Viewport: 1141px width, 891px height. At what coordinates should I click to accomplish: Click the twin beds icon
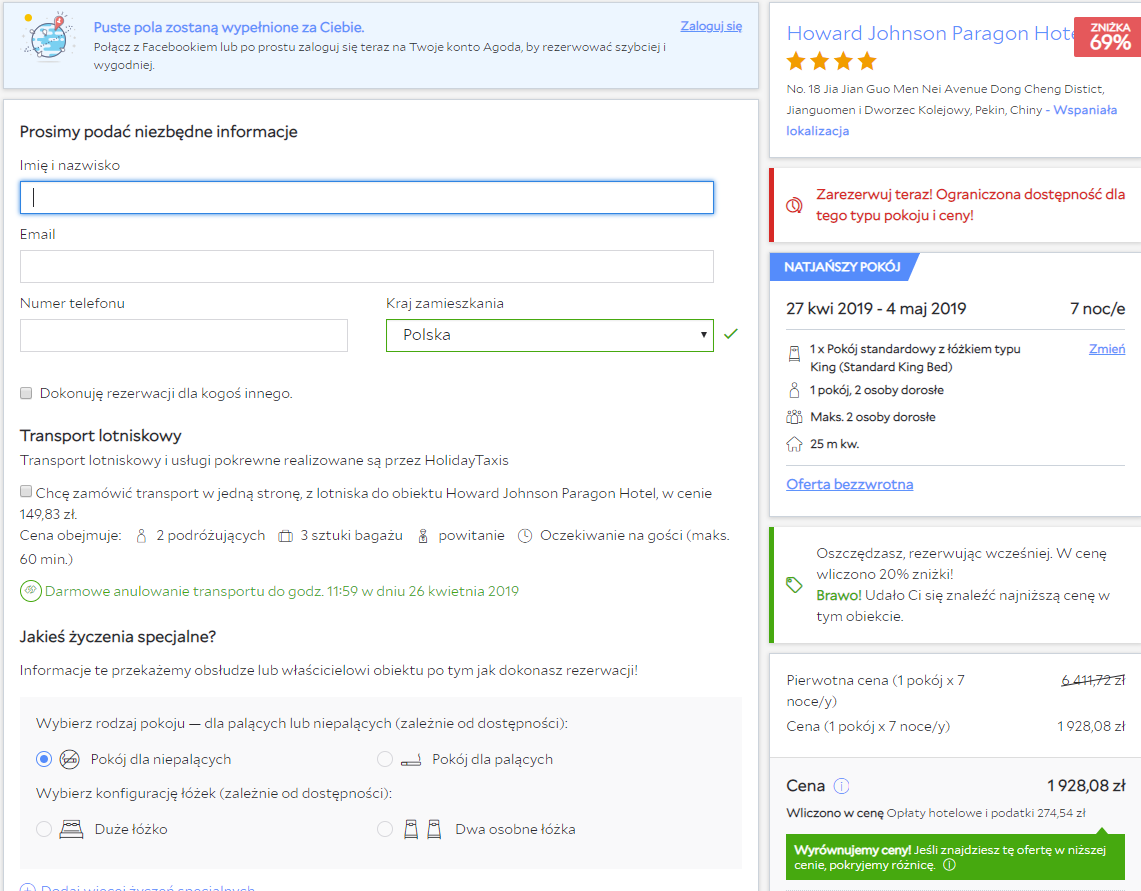click(422, 829)
